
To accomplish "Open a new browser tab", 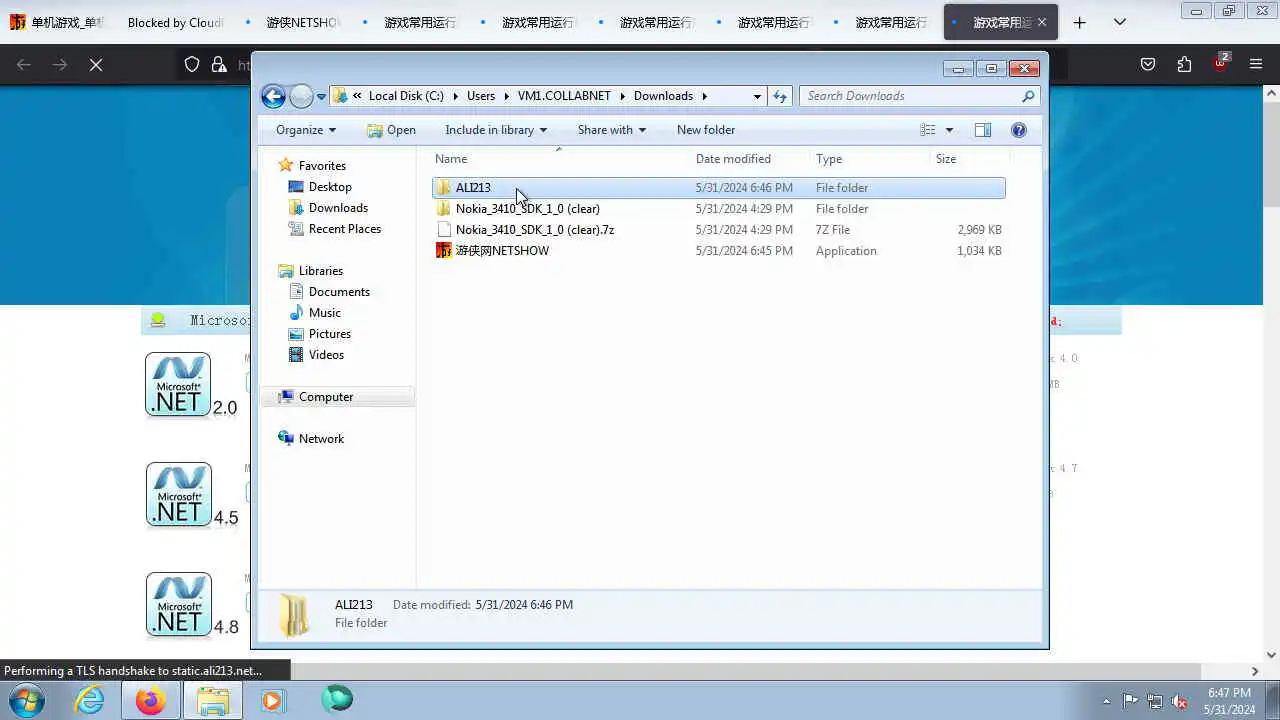I will [1079, 22].
